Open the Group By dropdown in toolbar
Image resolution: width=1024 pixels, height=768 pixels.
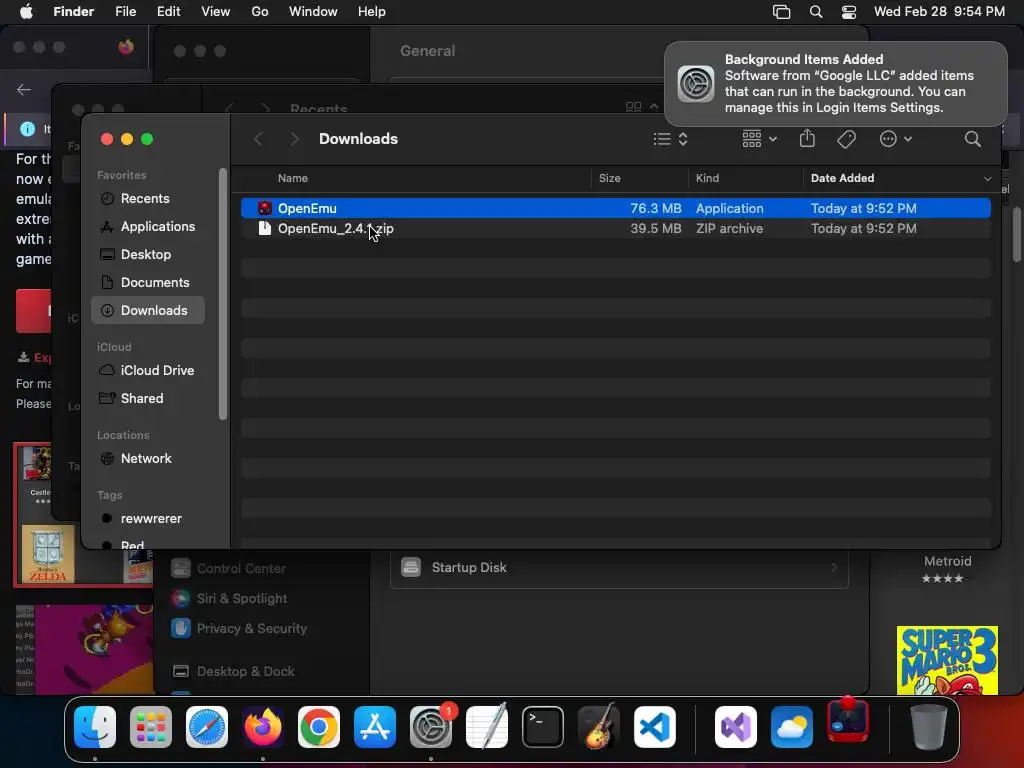pos(760,139)
